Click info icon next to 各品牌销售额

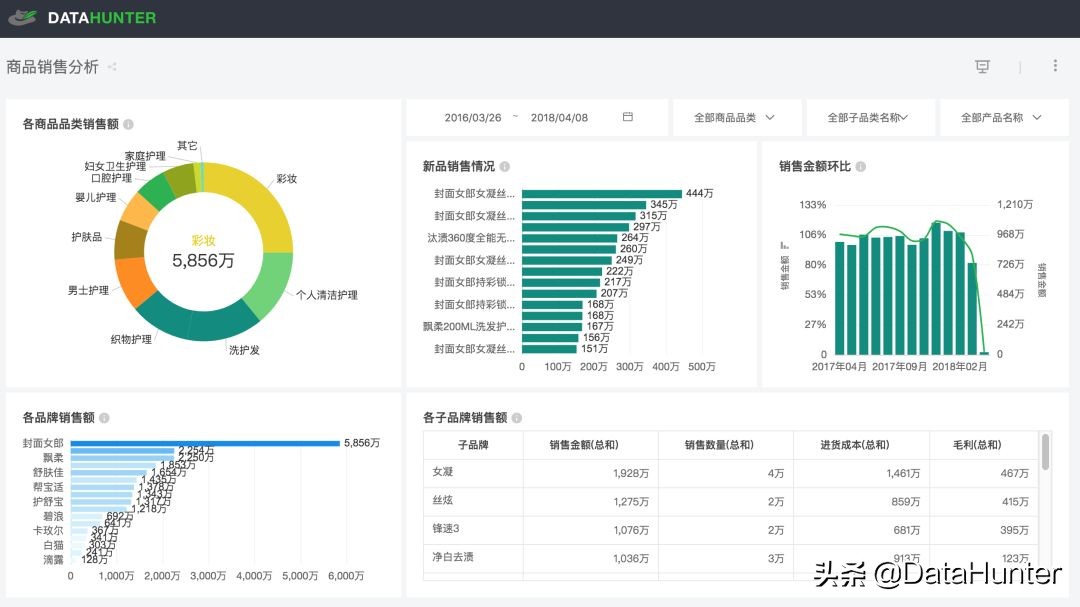pos(105,418)
